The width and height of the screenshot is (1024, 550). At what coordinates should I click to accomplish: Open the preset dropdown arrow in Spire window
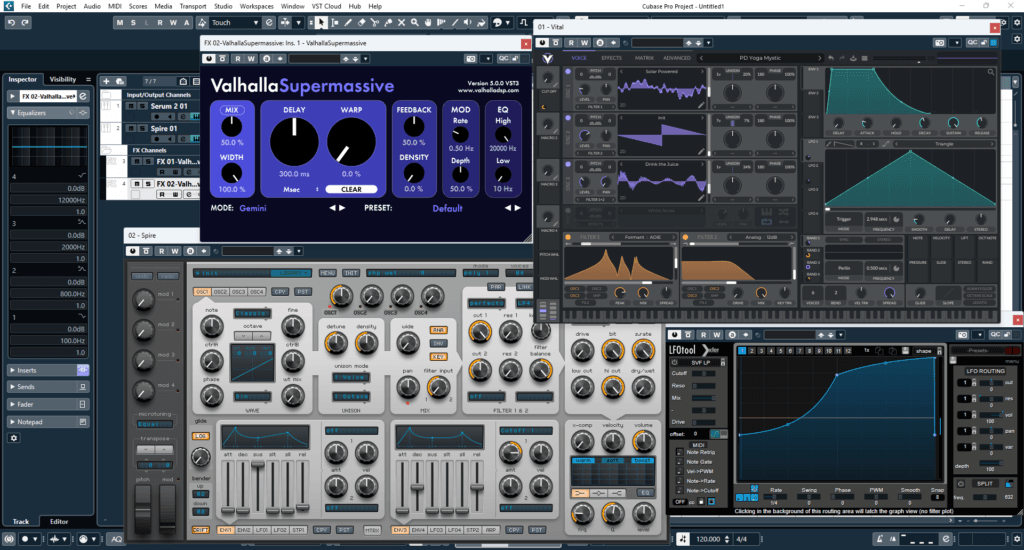coord(298,251)
